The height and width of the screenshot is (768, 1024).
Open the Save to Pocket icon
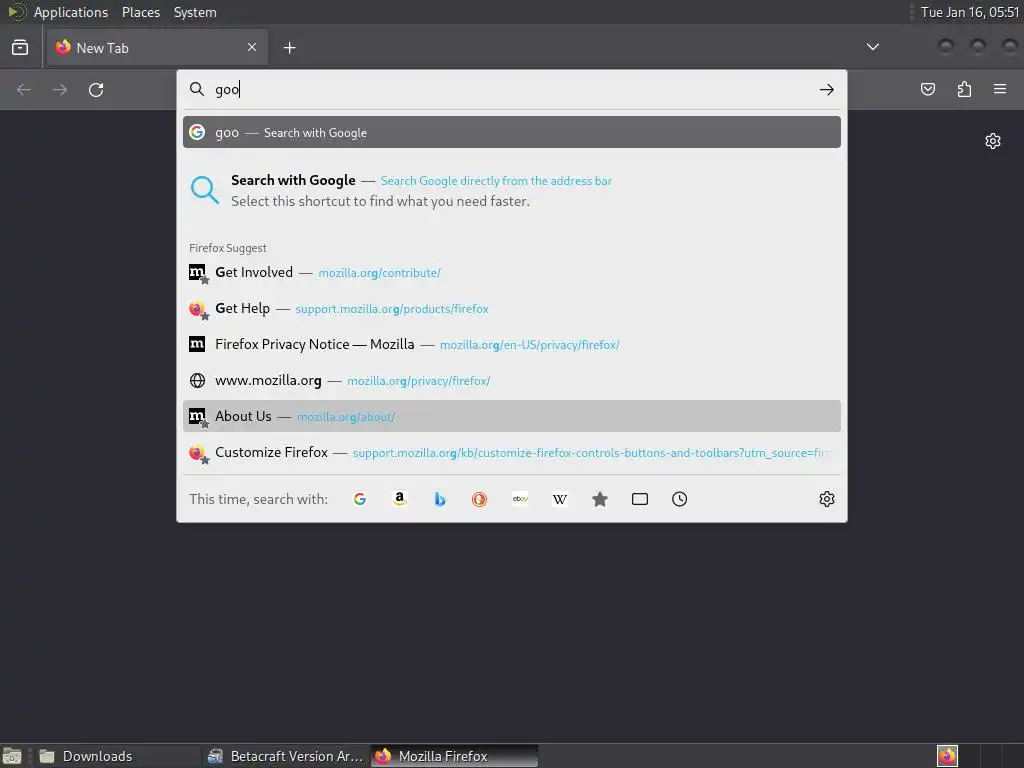point(927,89)
